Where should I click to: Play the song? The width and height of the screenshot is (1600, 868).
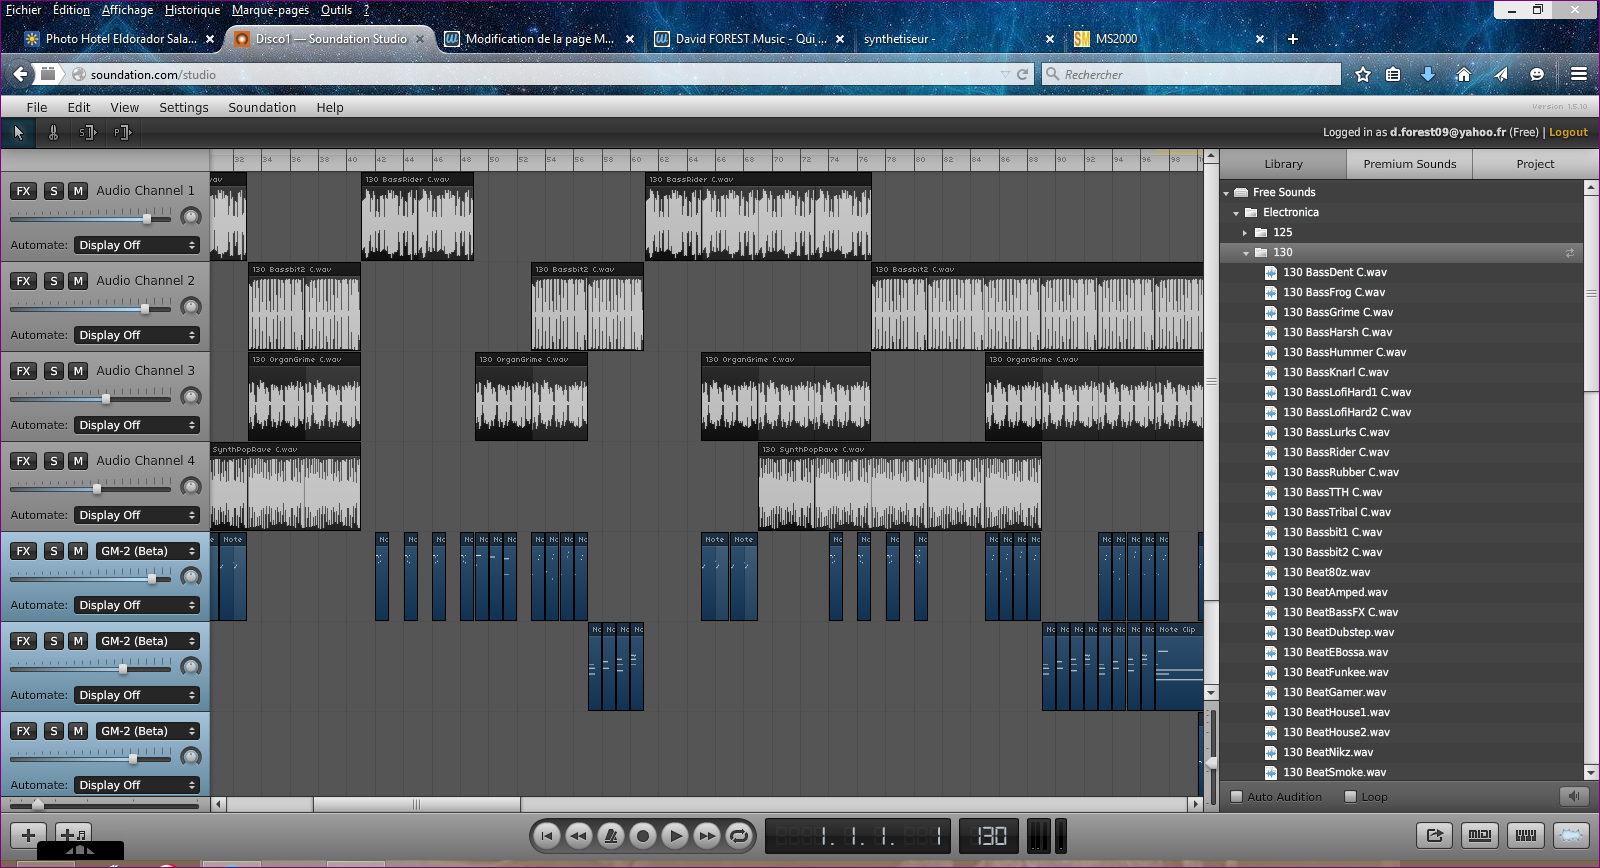pos(675,836)
